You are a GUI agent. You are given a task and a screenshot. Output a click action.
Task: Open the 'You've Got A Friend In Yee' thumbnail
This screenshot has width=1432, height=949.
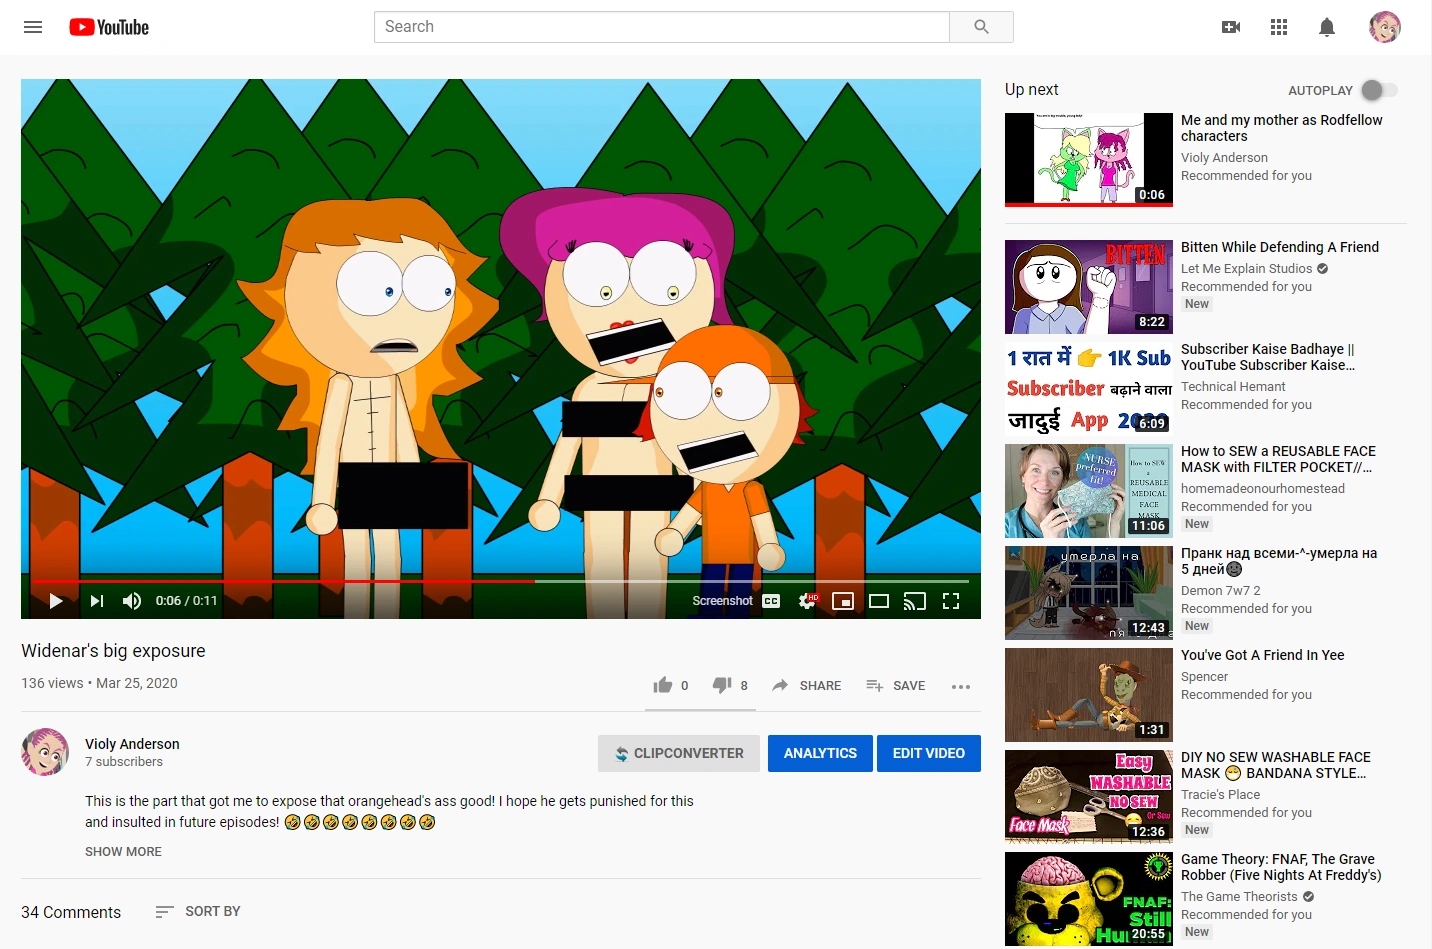(x=1089, y=695)
